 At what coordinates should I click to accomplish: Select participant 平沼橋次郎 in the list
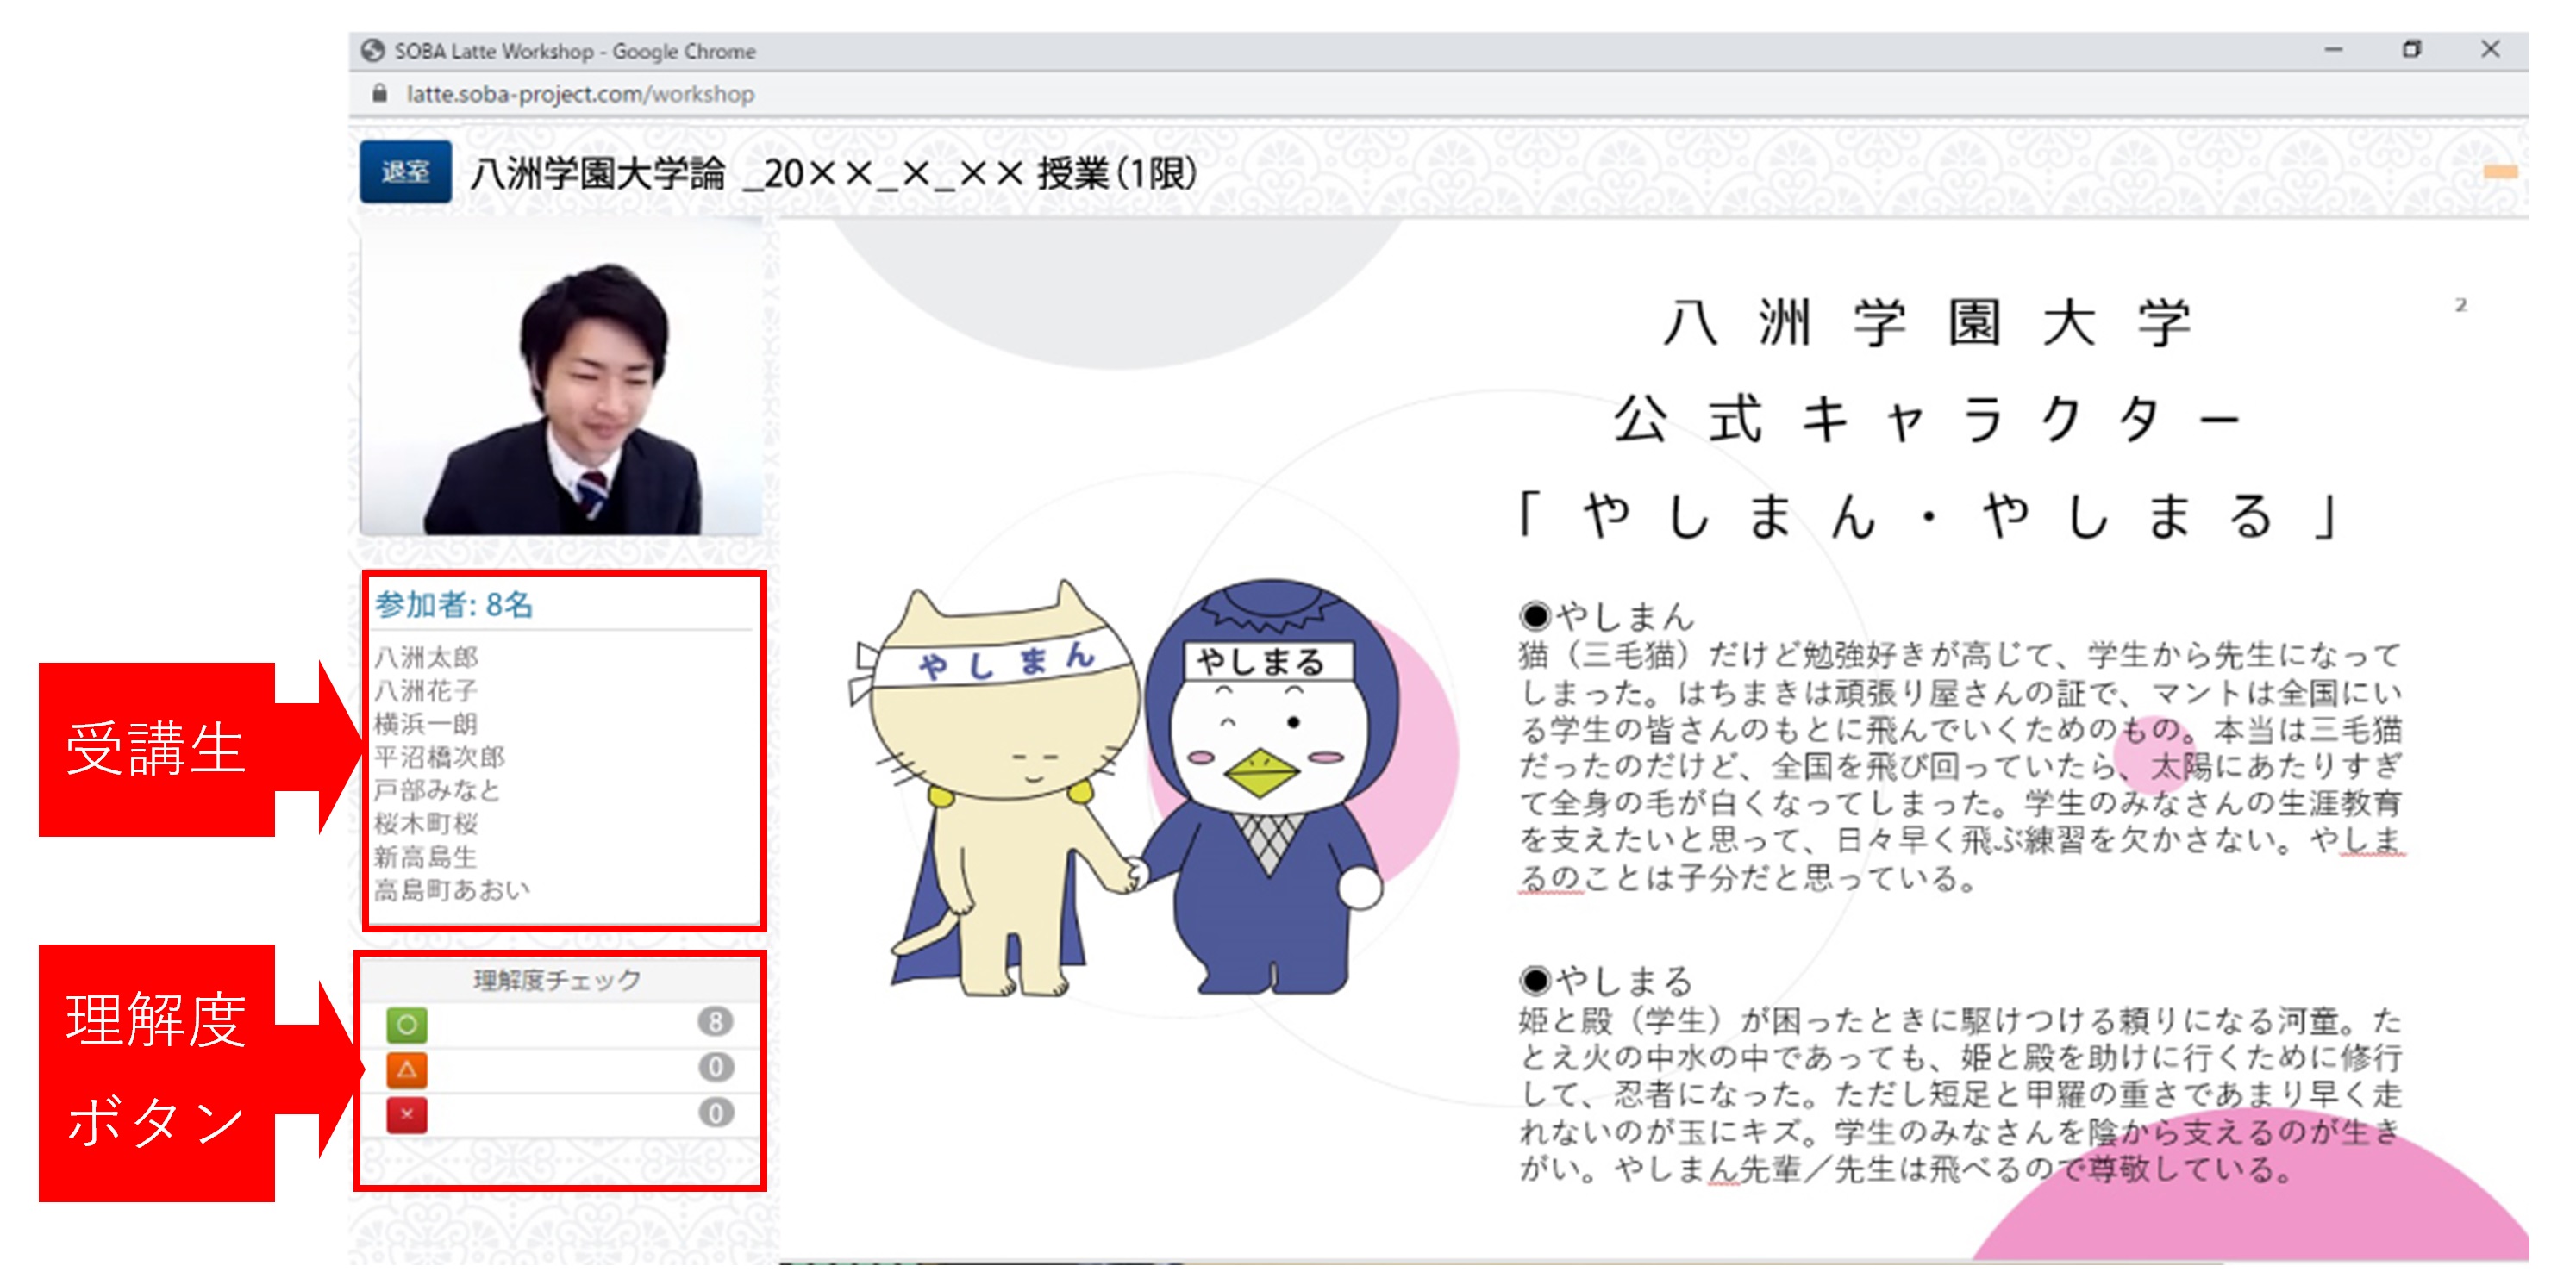click(439, 756)
